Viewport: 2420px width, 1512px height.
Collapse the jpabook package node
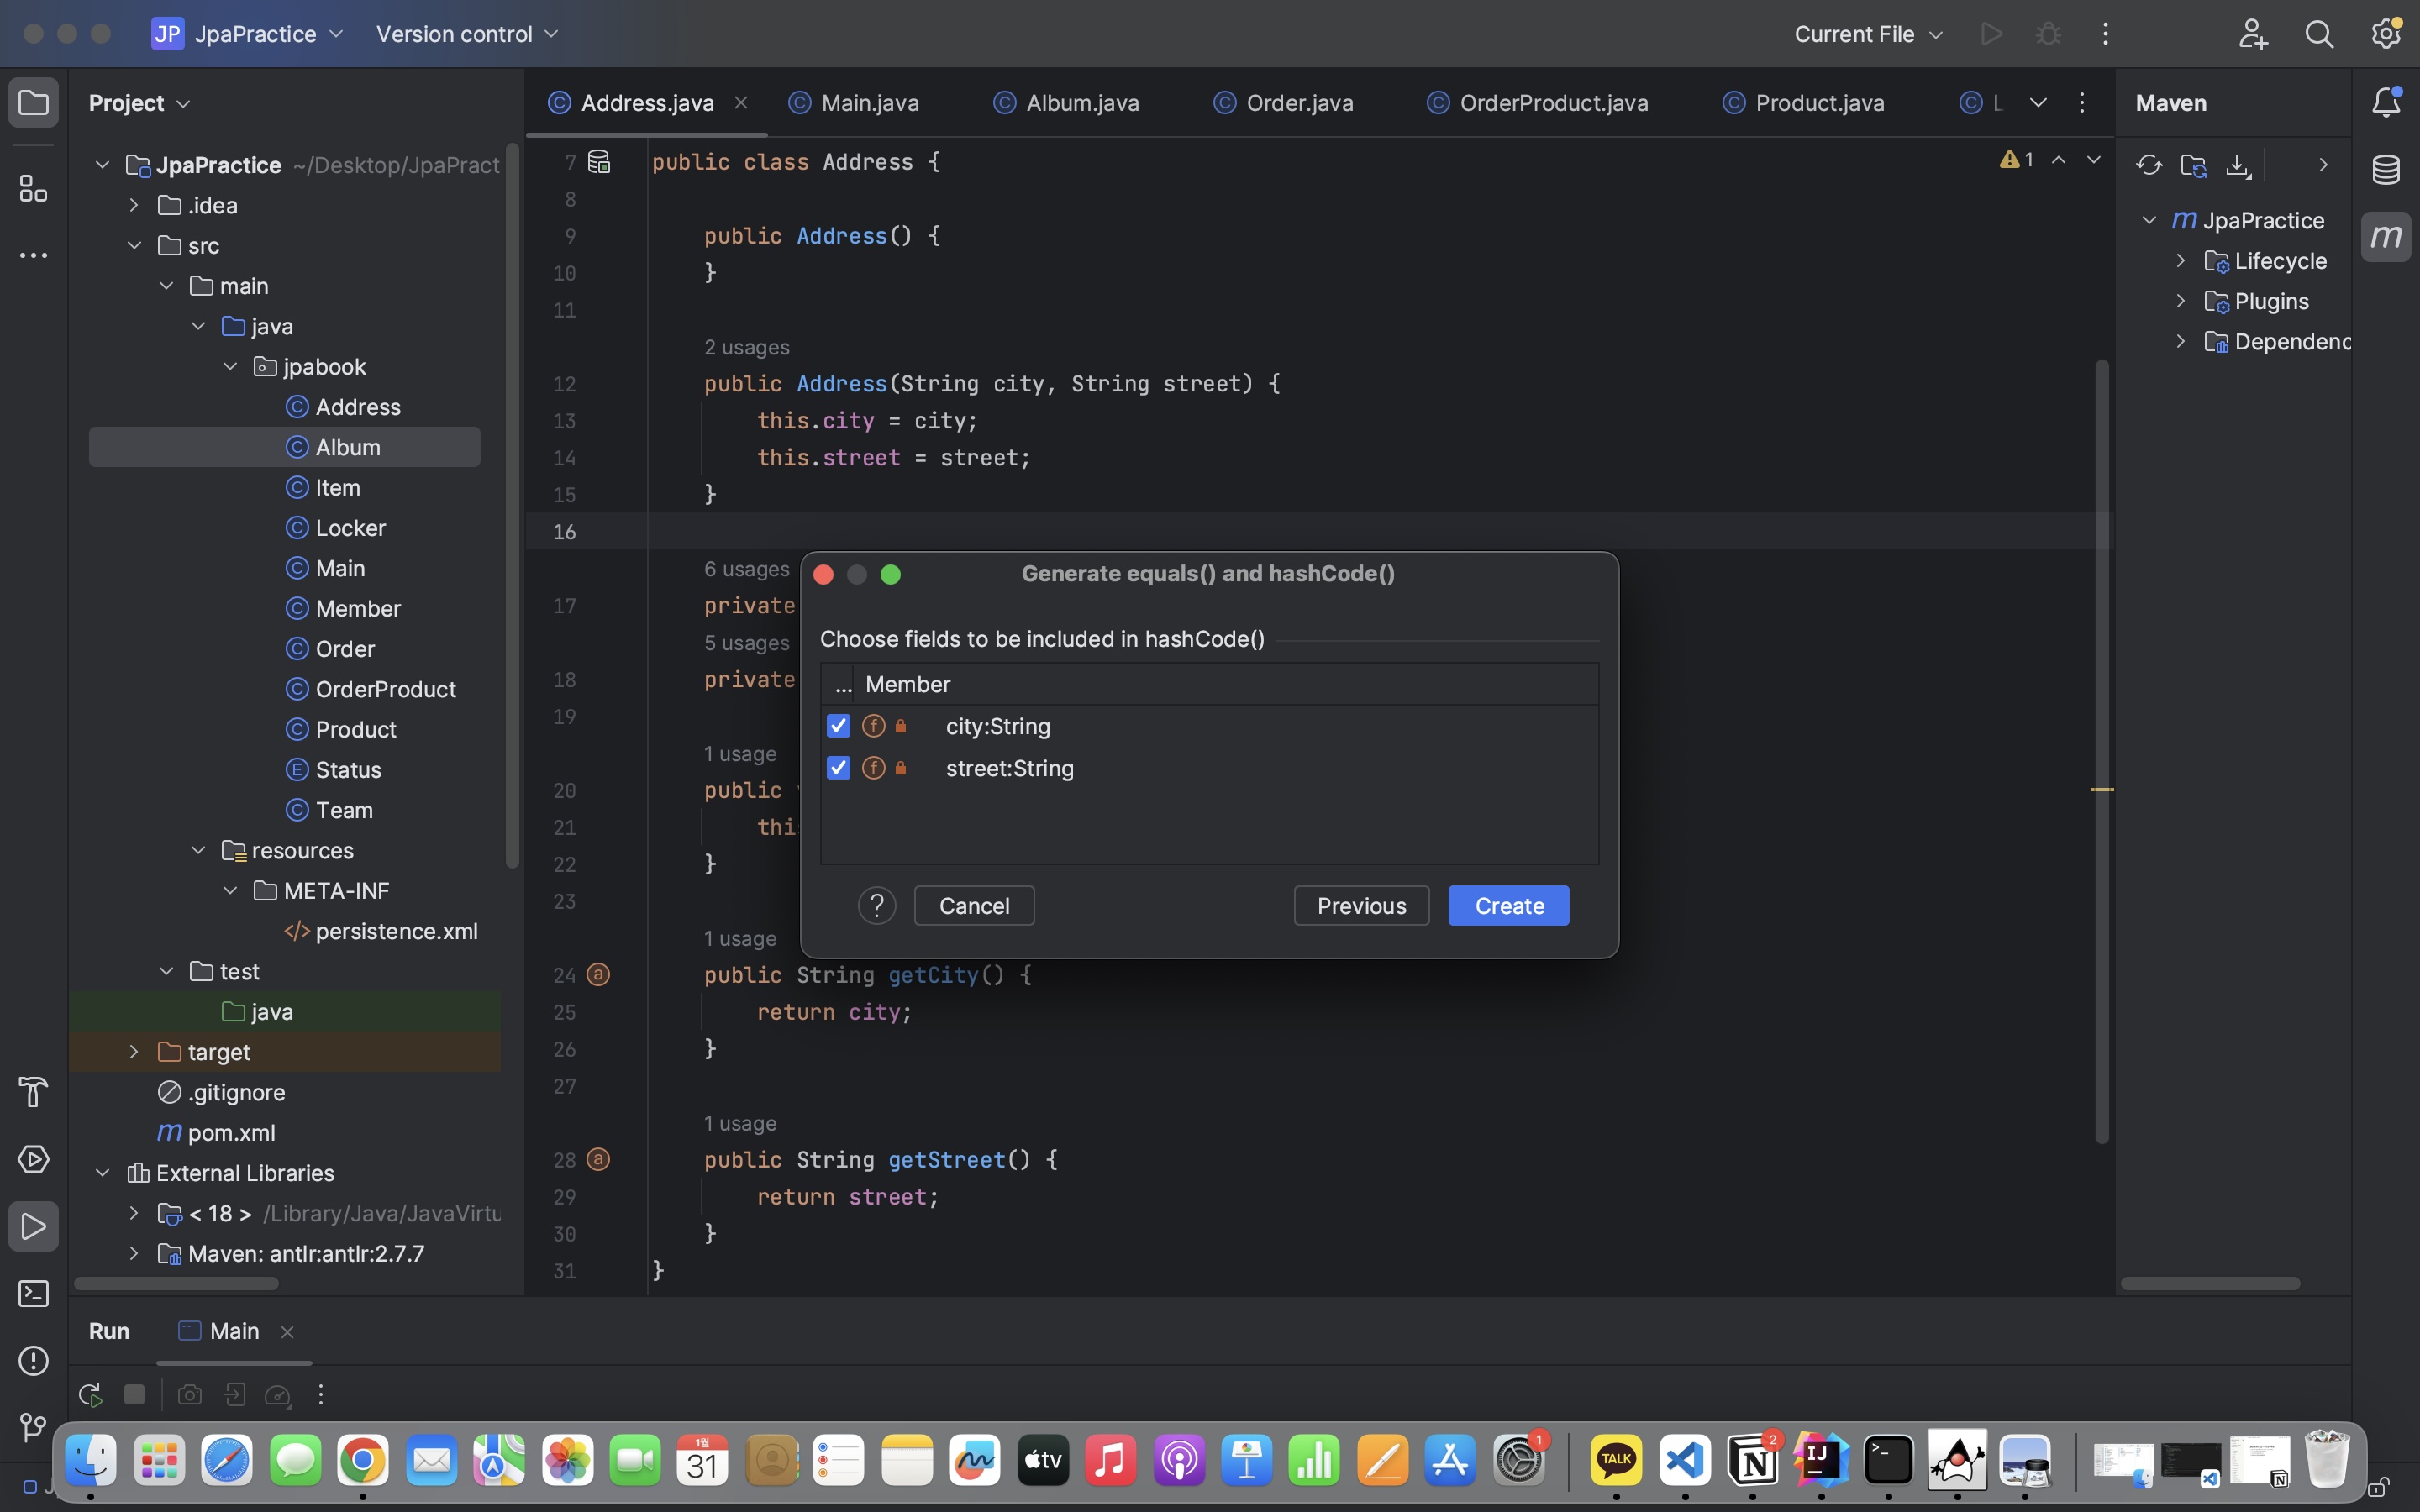click(230, 367)
